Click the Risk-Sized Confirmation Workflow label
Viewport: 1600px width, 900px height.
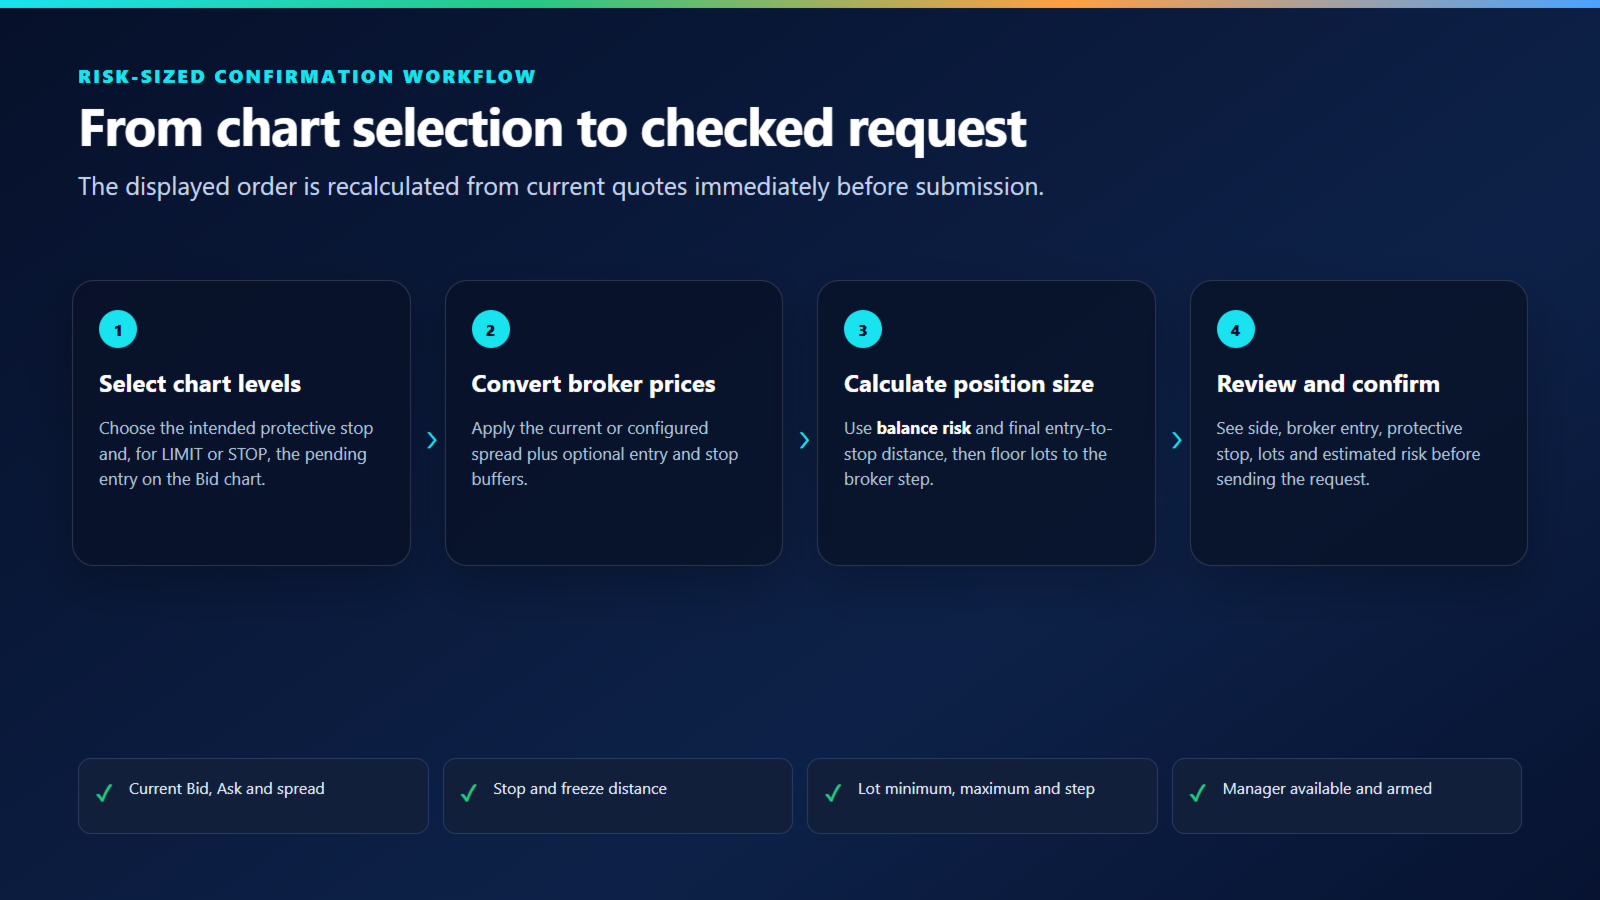tap(307, 77)
